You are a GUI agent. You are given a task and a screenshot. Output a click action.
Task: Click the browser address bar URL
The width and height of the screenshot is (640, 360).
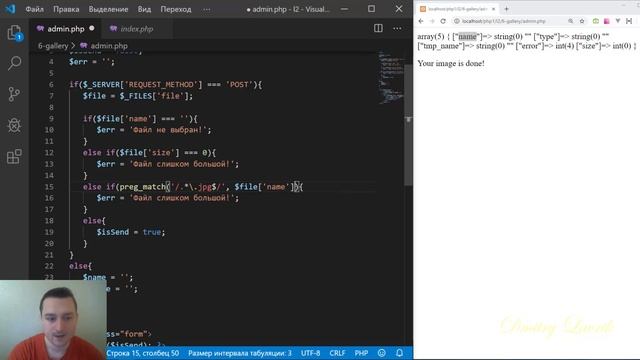coord(504,21)
